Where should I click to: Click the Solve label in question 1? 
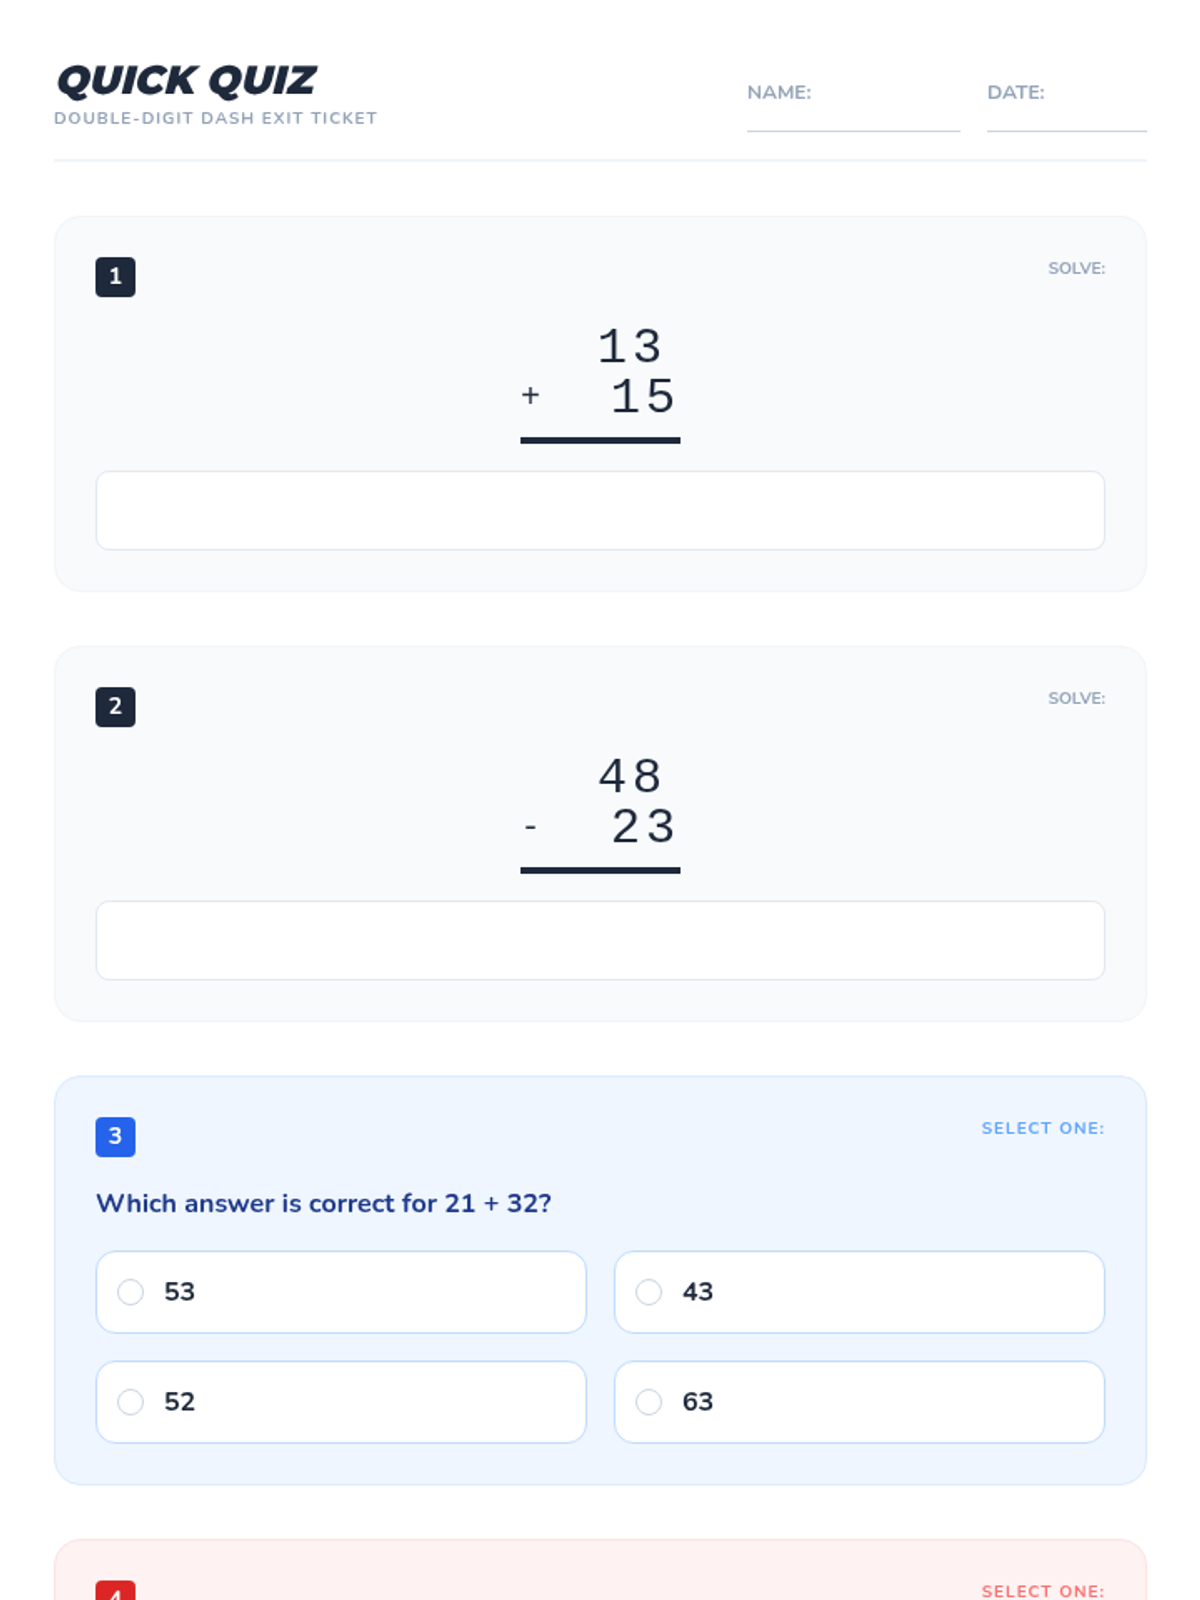pos(1076,268)
